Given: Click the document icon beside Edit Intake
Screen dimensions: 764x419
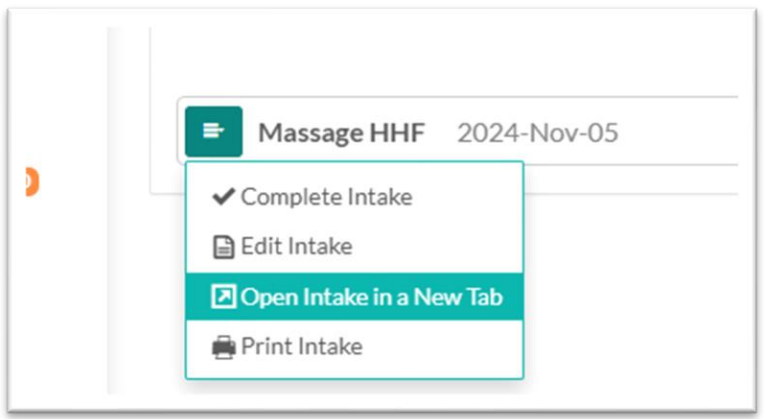Looking at the screenshot, I should tap(224, 245).
